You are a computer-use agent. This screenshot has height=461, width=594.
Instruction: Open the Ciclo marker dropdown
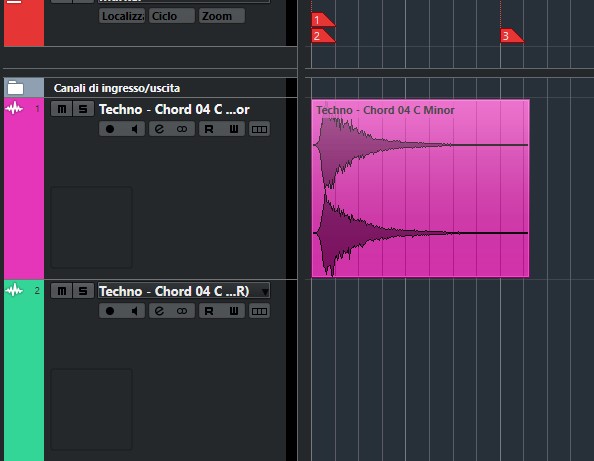(x=172, y=16)
